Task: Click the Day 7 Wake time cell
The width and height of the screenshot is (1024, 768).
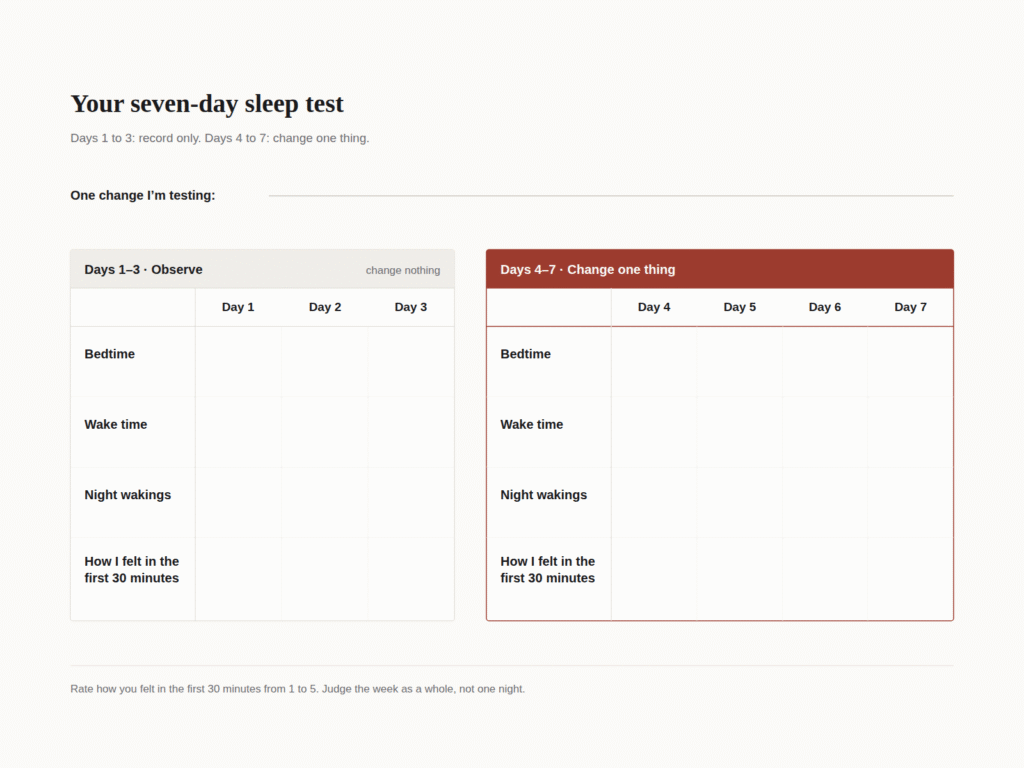Action: point(910,432)
